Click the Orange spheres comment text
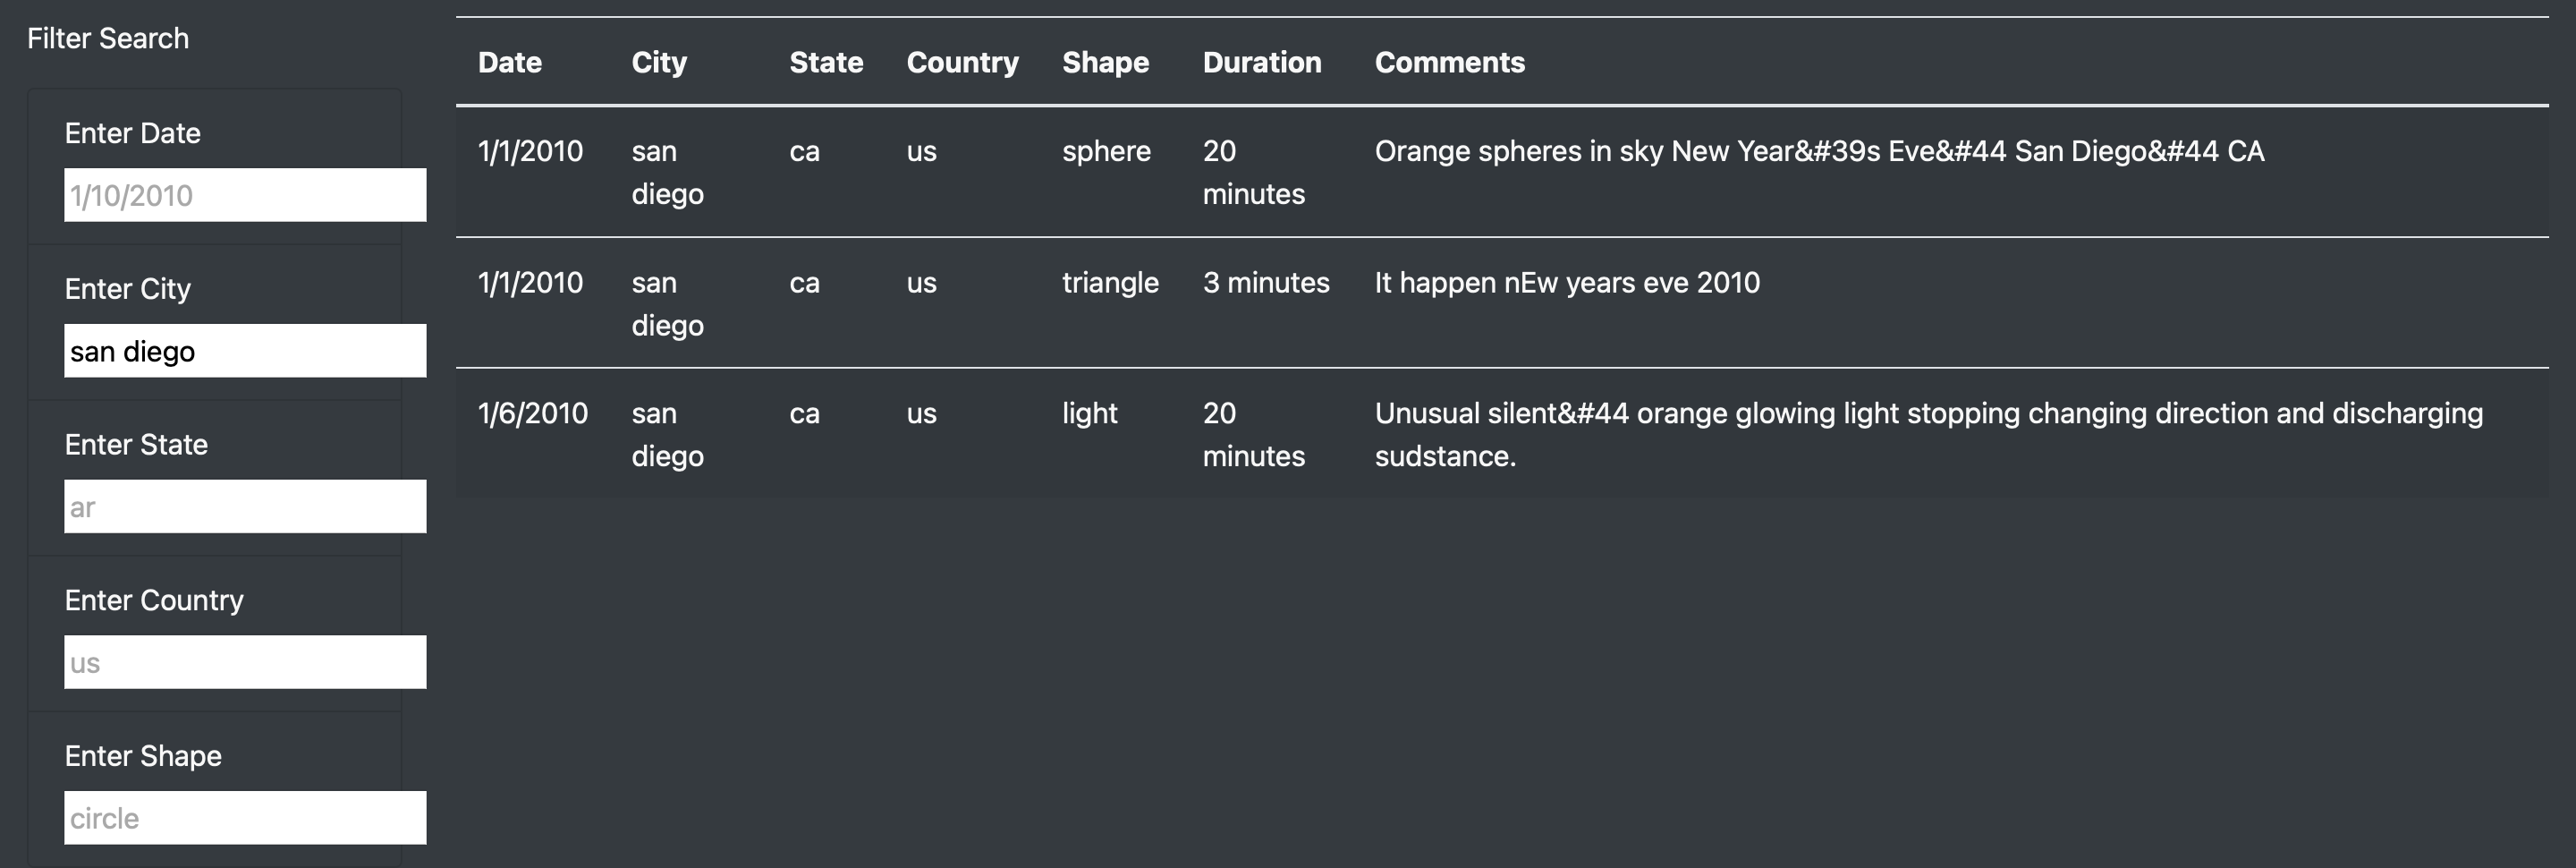 point(1818,151)
